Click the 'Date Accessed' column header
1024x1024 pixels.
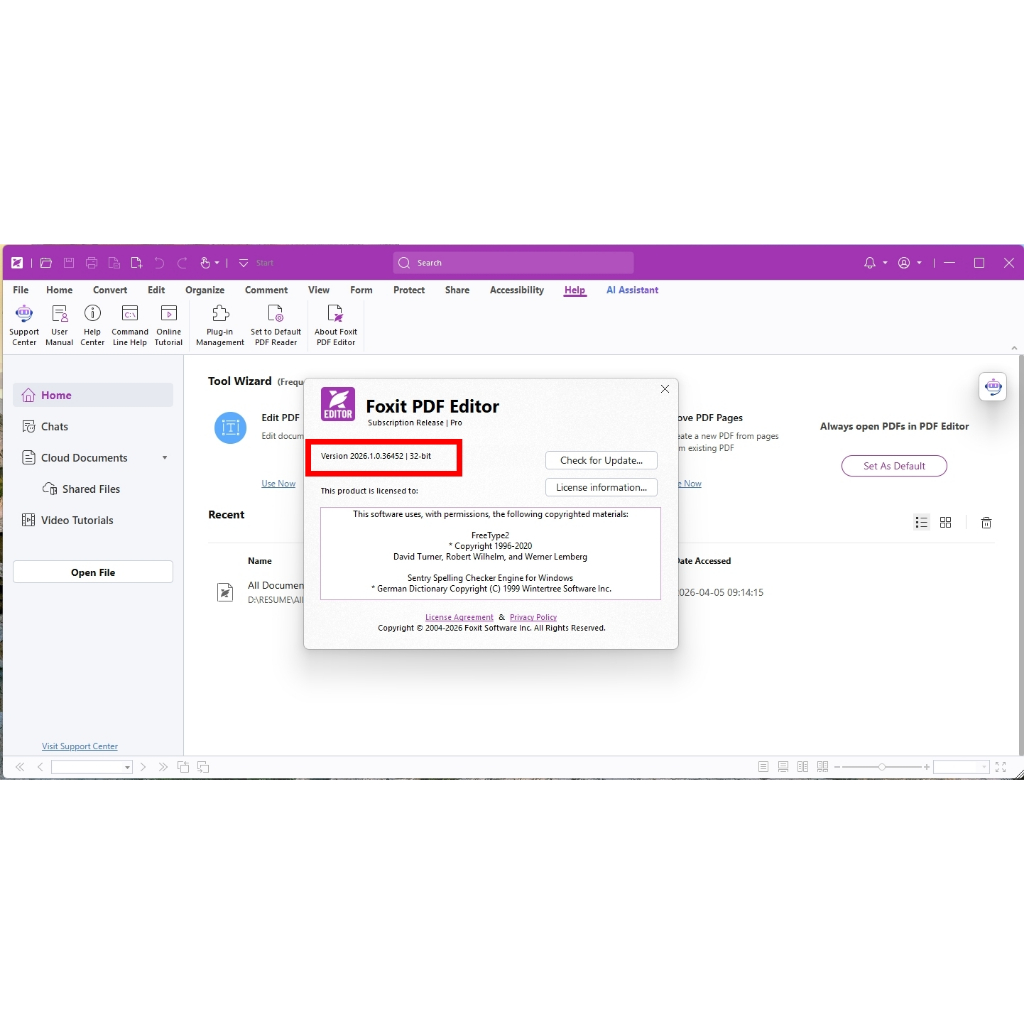704,561
